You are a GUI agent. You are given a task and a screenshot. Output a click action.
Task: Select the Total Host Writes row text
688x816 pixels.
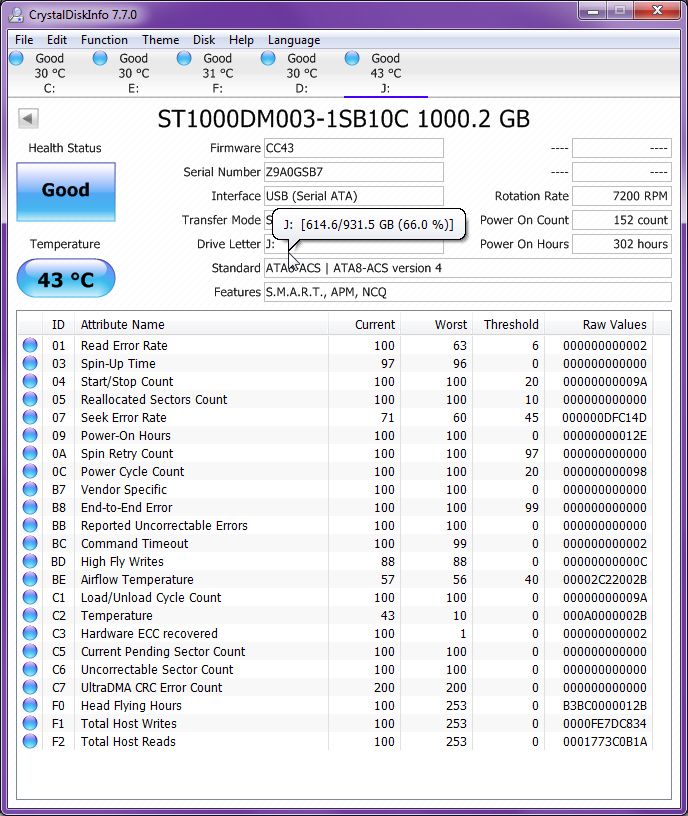coord(129,723)
